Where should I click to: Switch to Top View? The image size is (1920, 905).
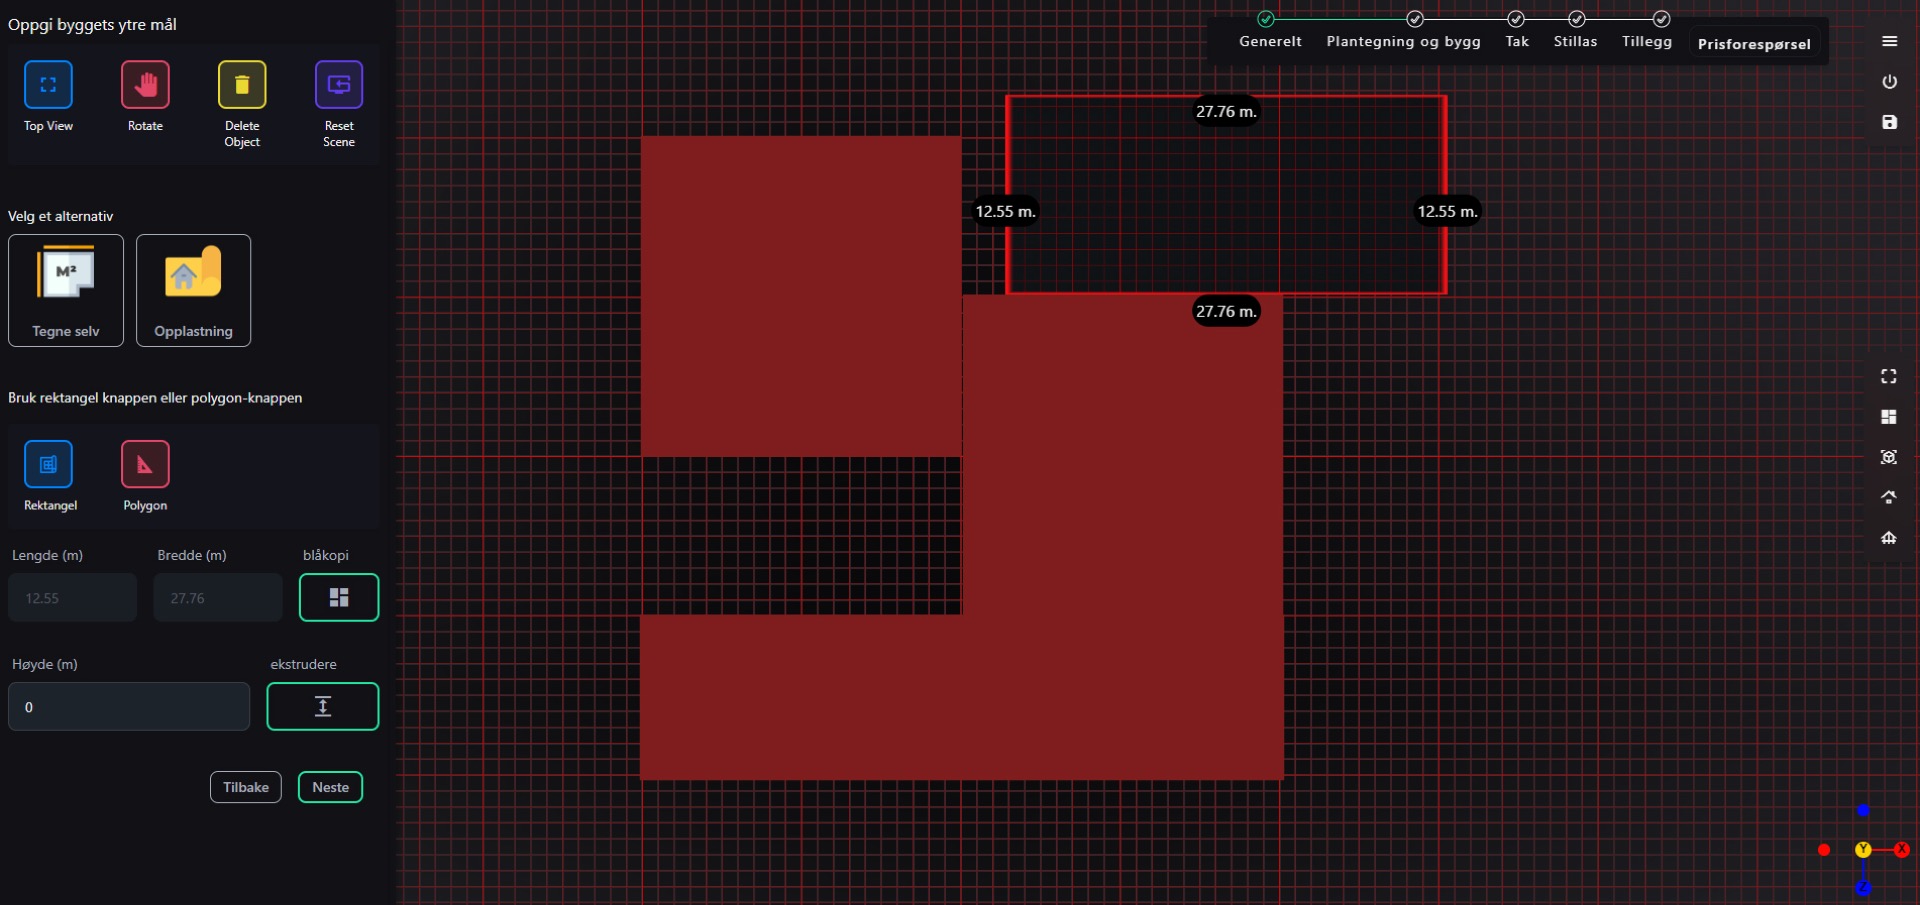(48, 85)
